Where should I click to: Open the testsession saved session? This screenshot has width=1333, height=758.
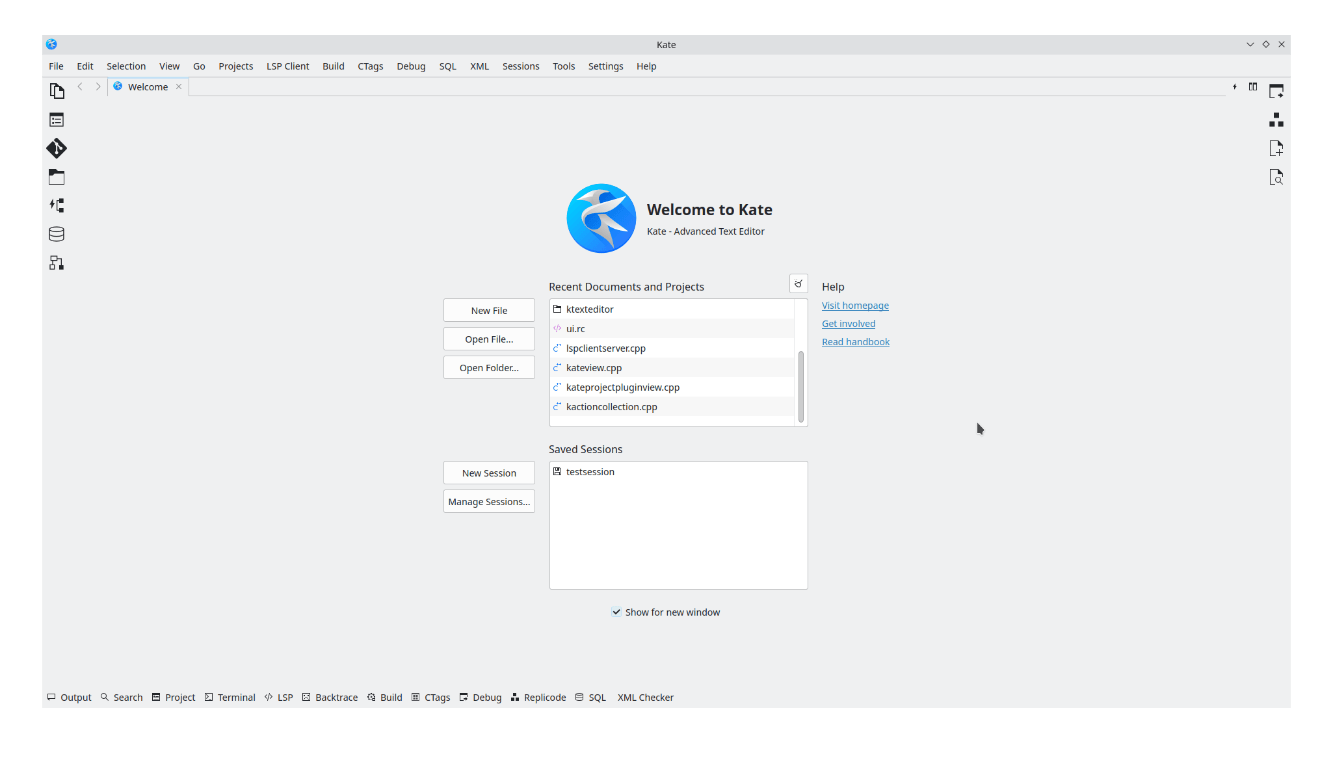(x=590, y=471)
